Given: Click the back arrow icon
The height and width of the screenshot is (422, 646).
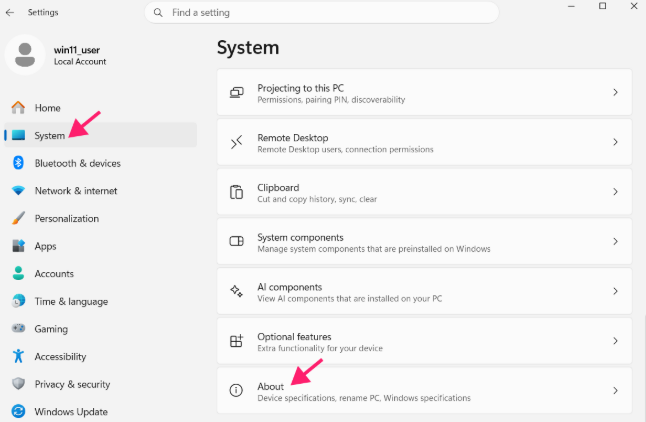Looking at the screenshot, I should (x=10, y=13).
